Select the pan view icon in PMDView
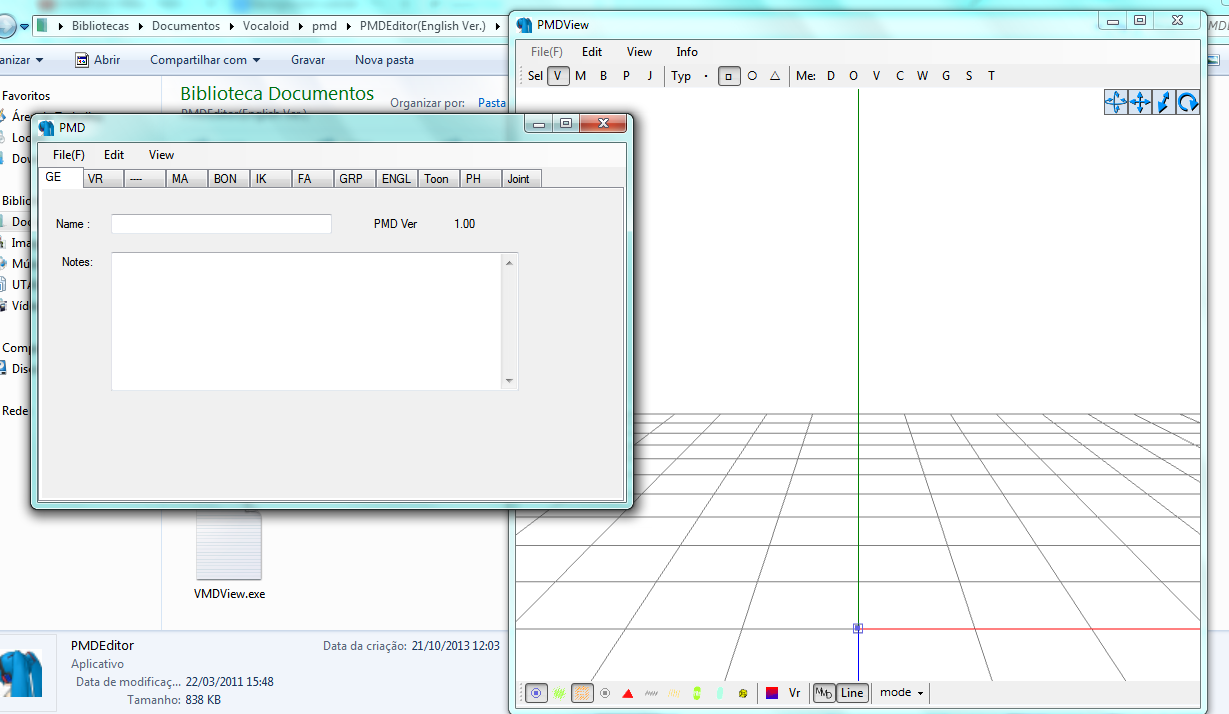1229x714 pixels. [x=1140, y=102]
